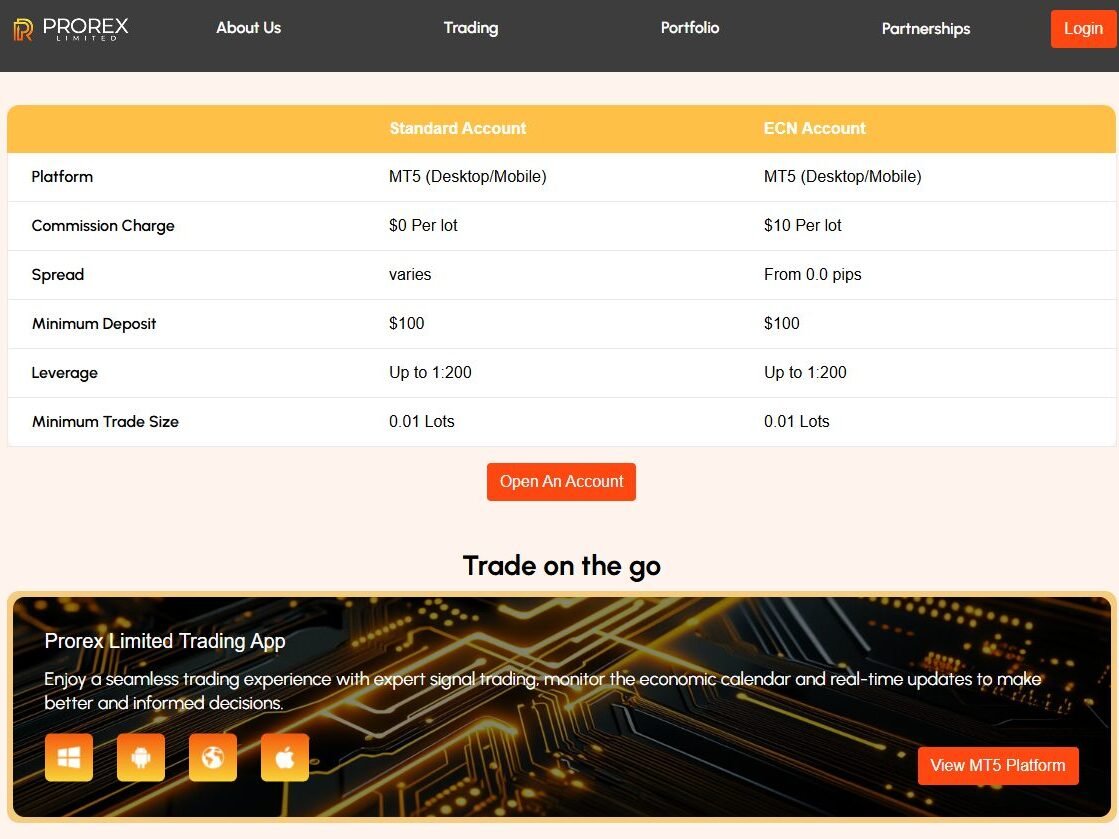Open the About Us menu
Screen dimensions: 1119x839
[x=248, y=28]
